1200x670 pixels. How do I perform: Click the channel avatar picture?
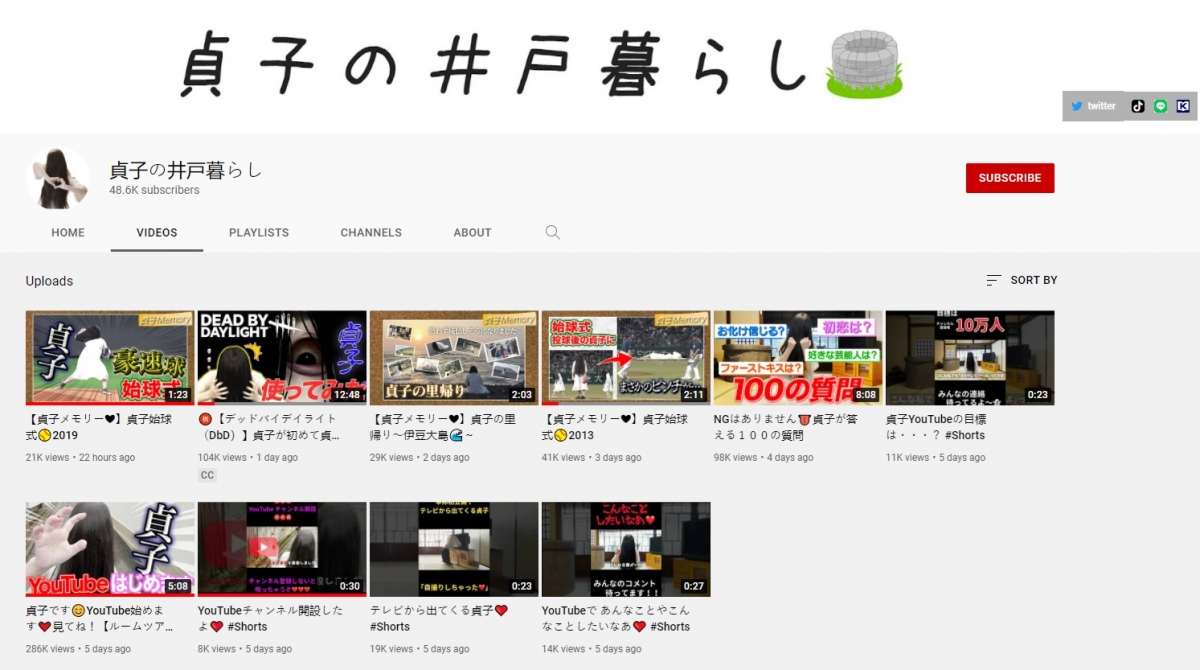pyautogui.click(x=58, y=178)
